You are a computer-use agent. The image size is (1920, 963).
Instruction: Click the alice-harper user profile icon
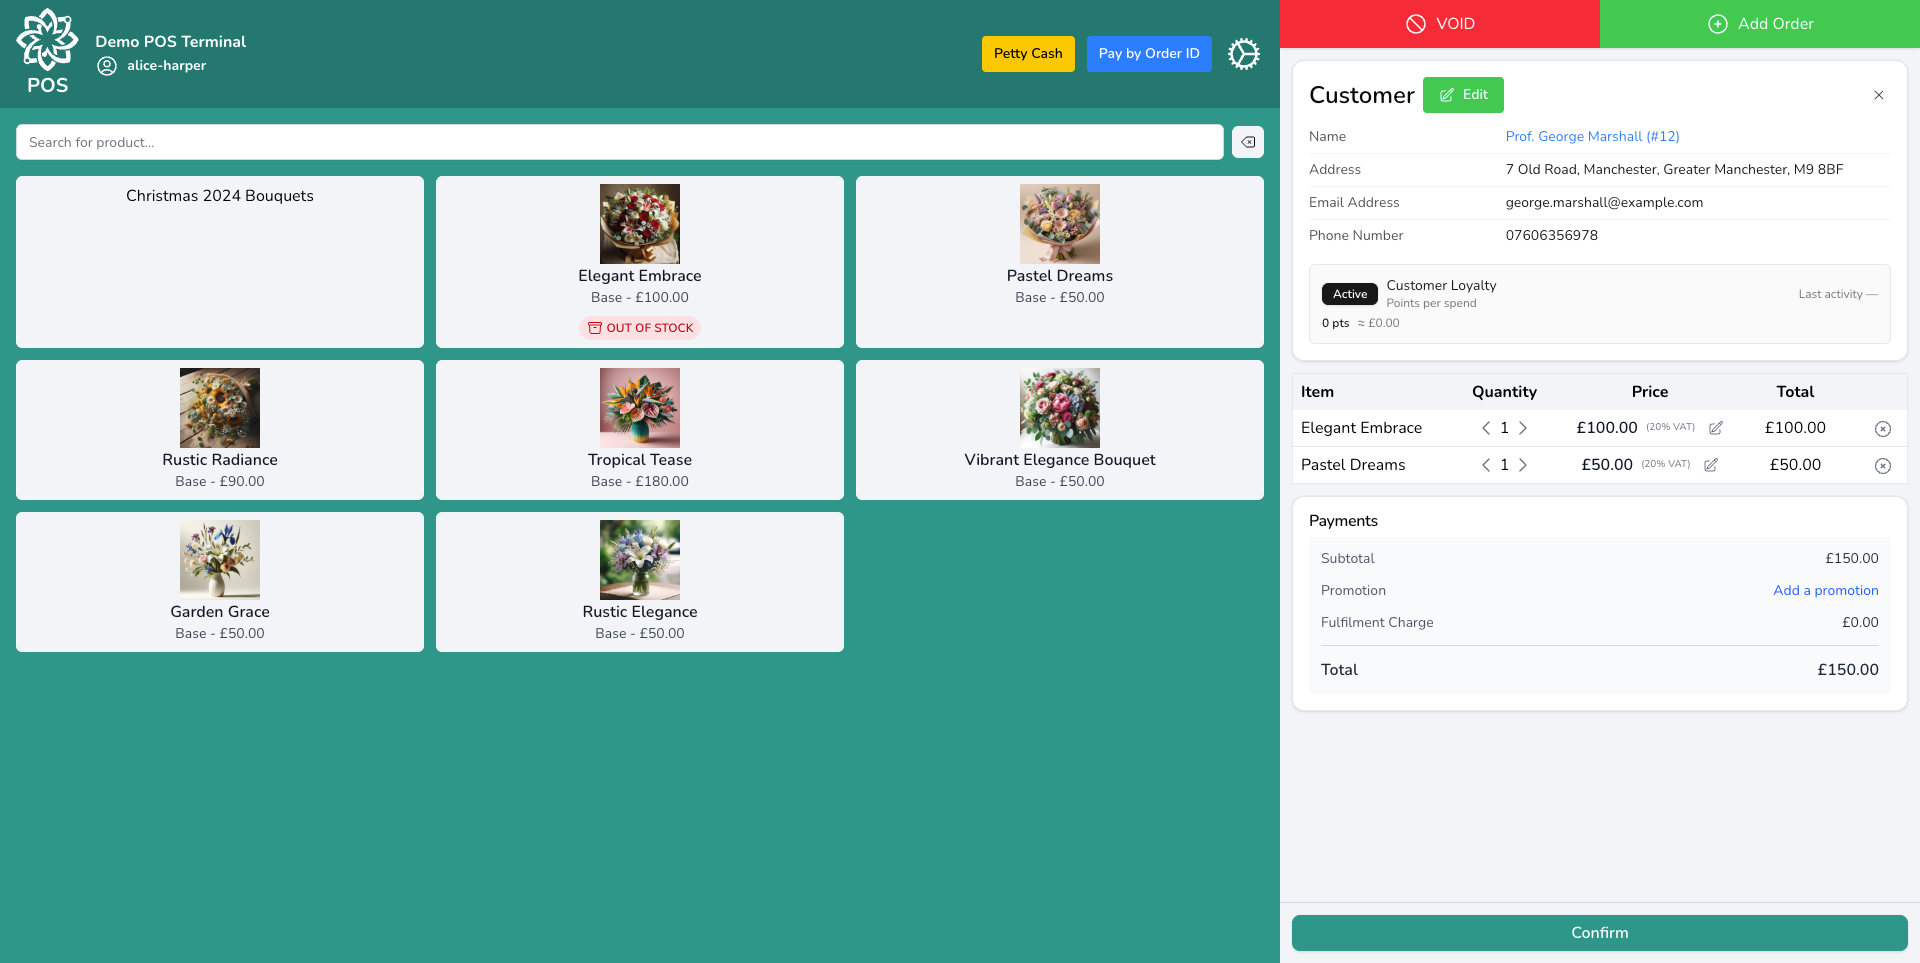[107, 65]
